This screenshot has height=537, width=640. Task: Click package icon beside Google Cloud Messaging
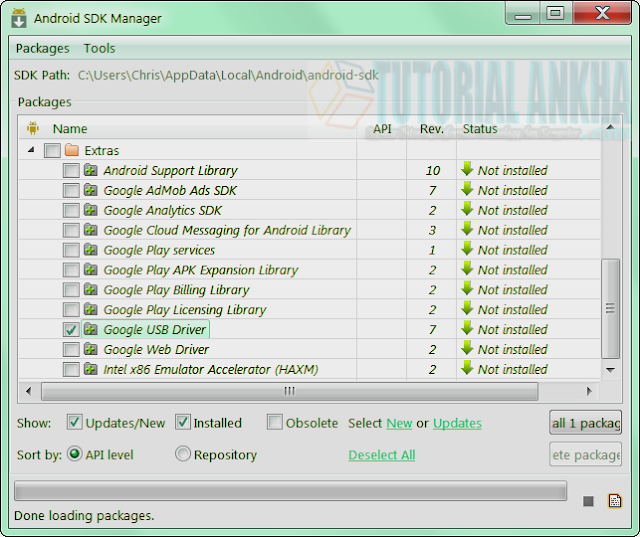[x=91, y=230]
